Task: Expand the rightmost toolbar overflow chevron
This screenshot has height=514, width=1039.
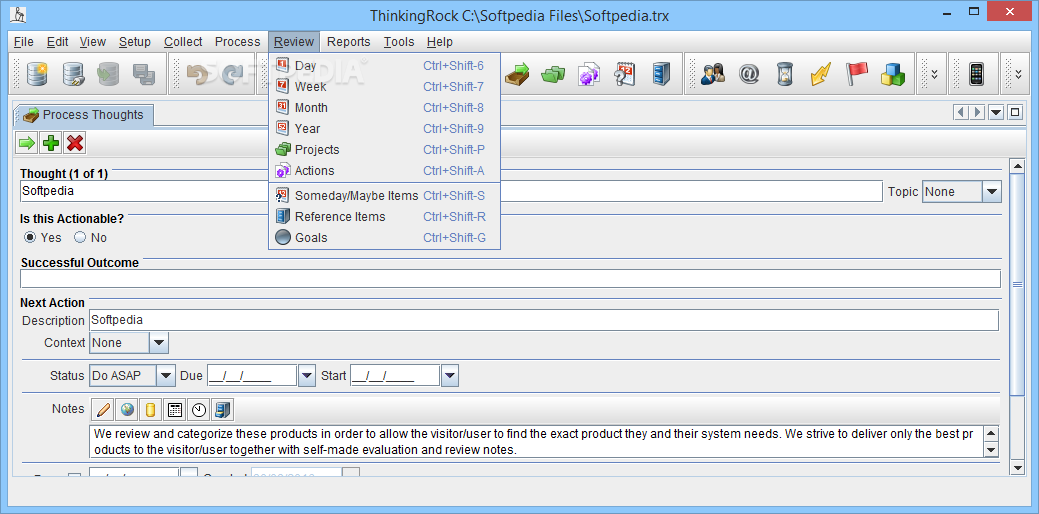Action: tap(1016, 74)
